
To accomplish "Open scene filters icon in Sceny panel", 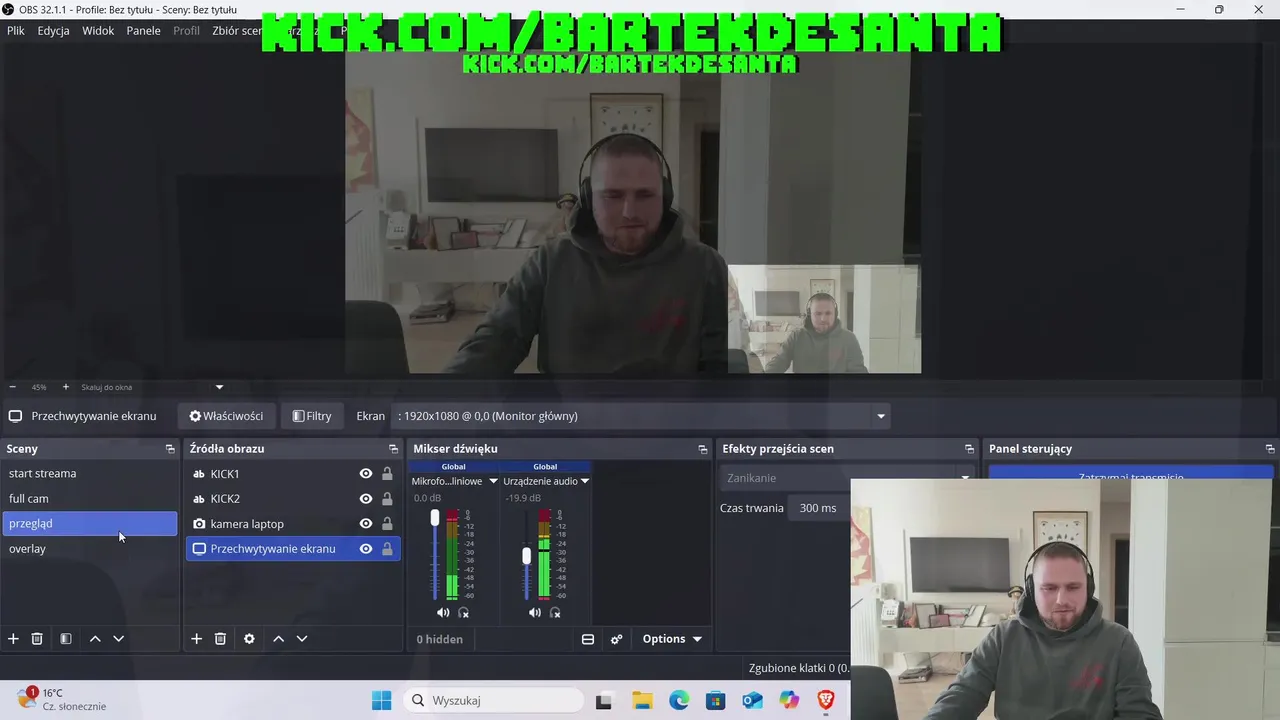I will pos(65,639).
